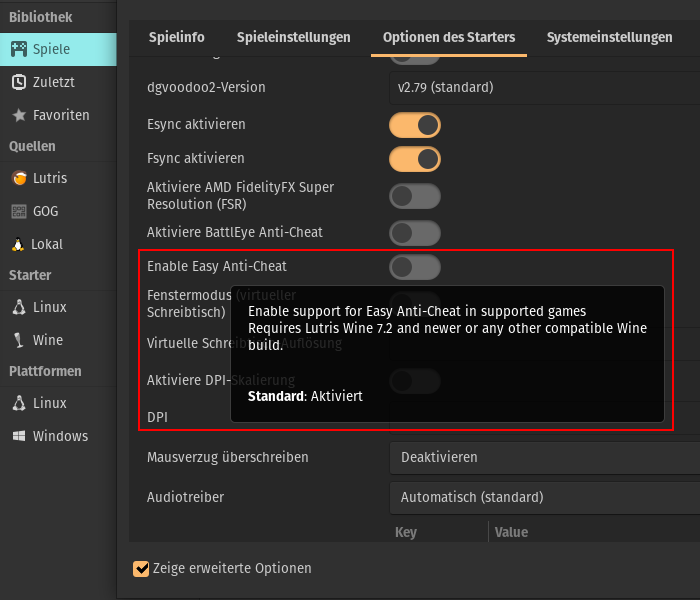Open Zuletzt via its clock icon
Screen dimensions: 700x600
coord(19,82)
